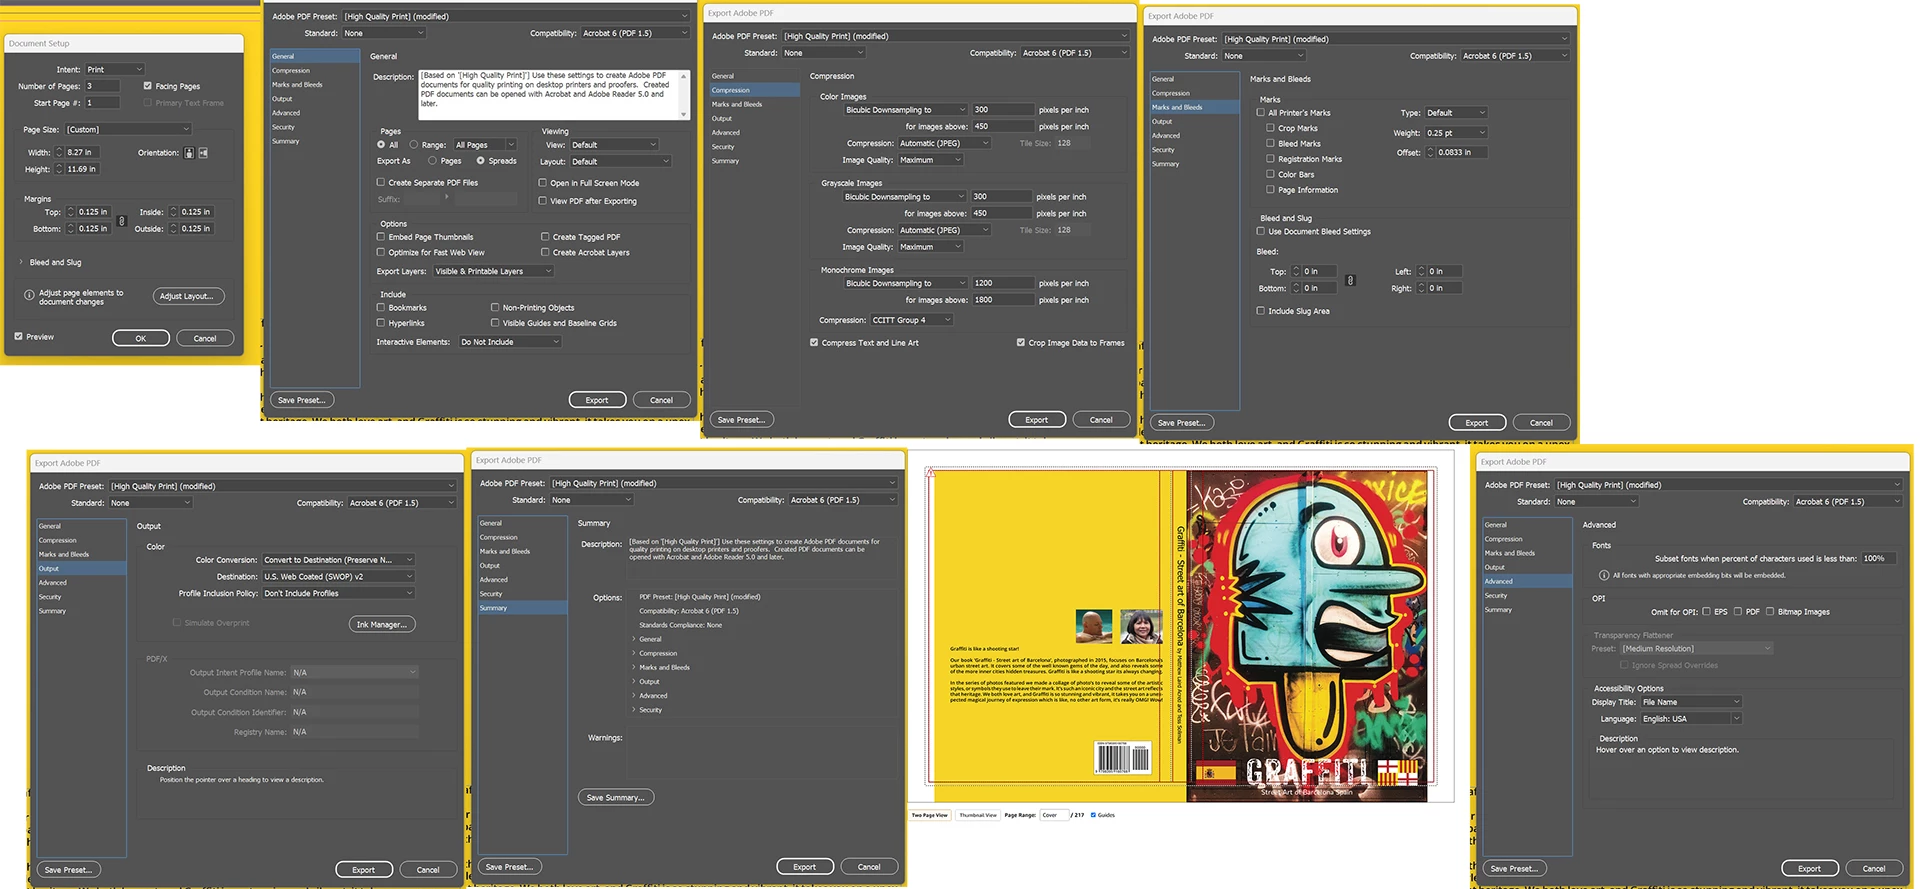Click the Width stepper arrows in Document Setup

(59, 152)
